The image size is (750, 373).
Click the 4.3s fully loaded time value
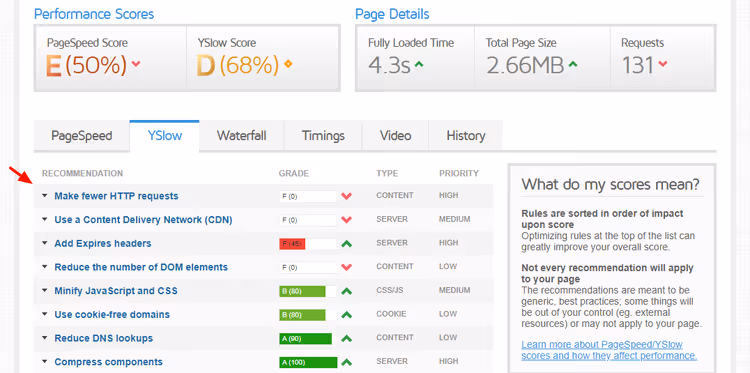[389, 66]
